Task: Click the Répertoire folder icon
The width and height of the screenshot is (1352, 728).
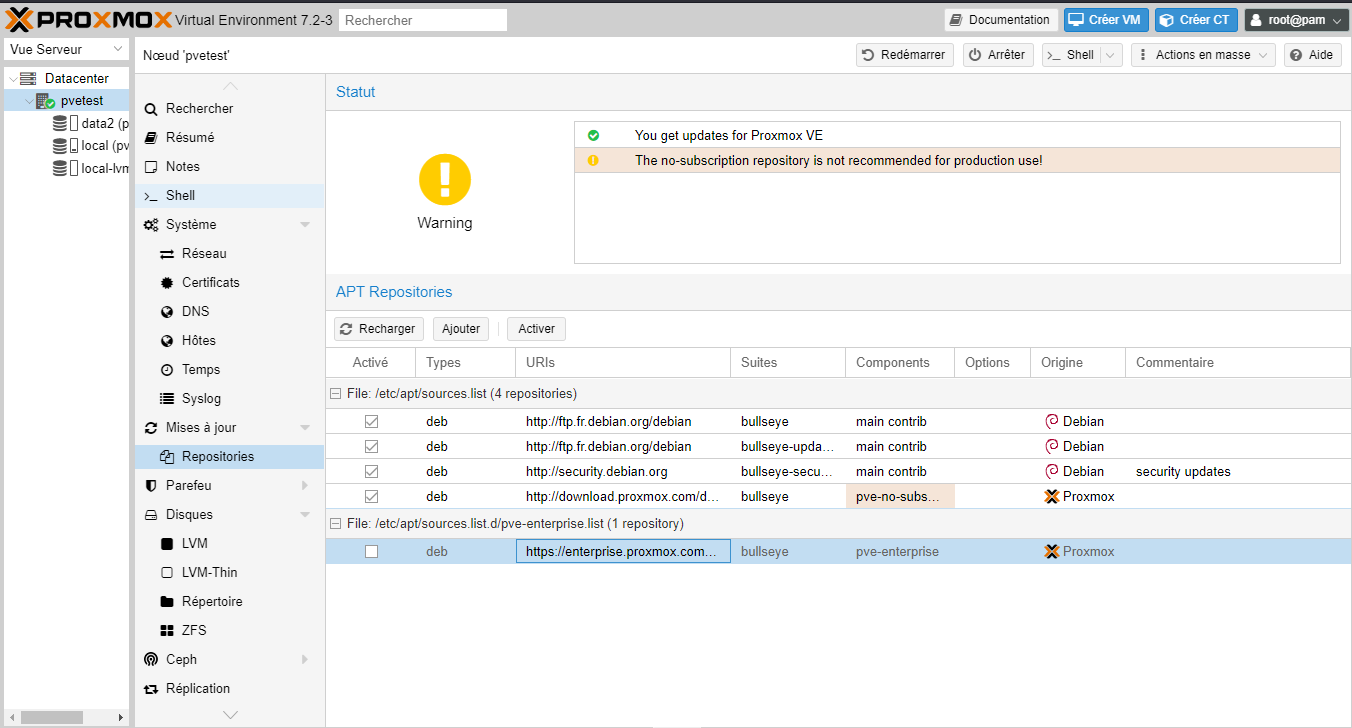Action: [x=167, y=602]
